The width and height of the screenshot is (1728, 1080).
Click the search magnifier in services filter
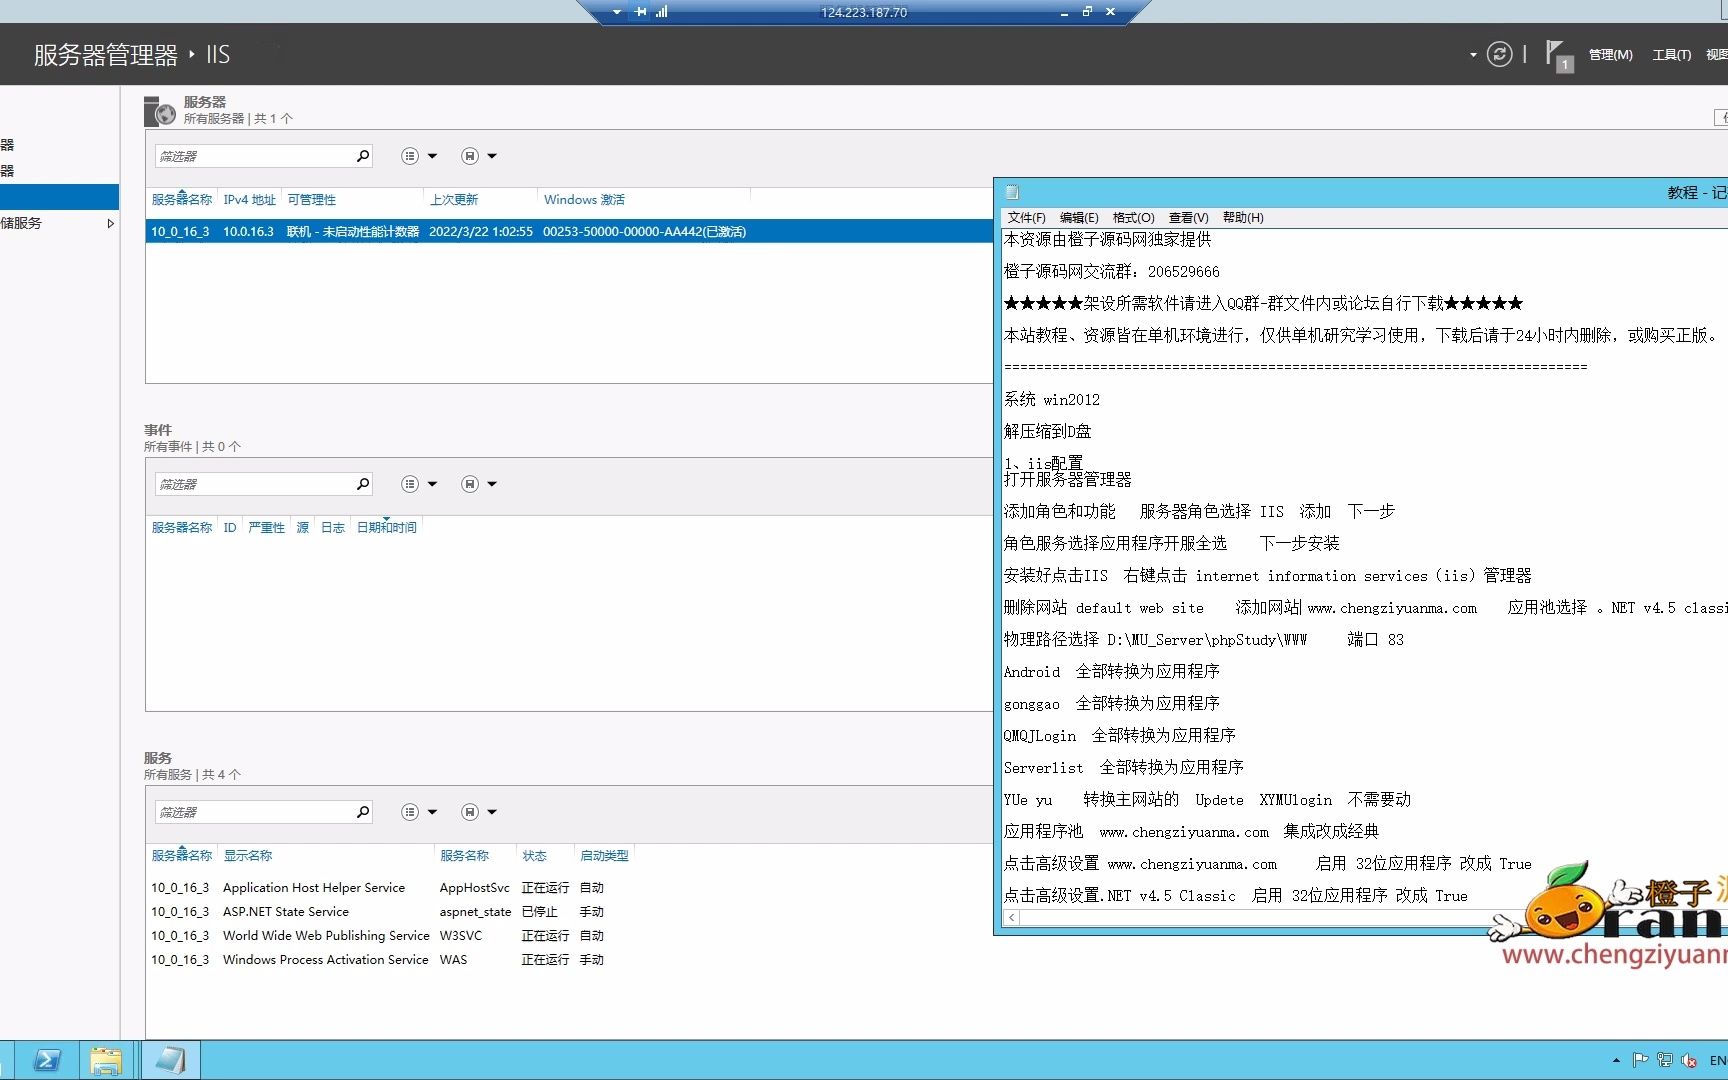(363, 812)
